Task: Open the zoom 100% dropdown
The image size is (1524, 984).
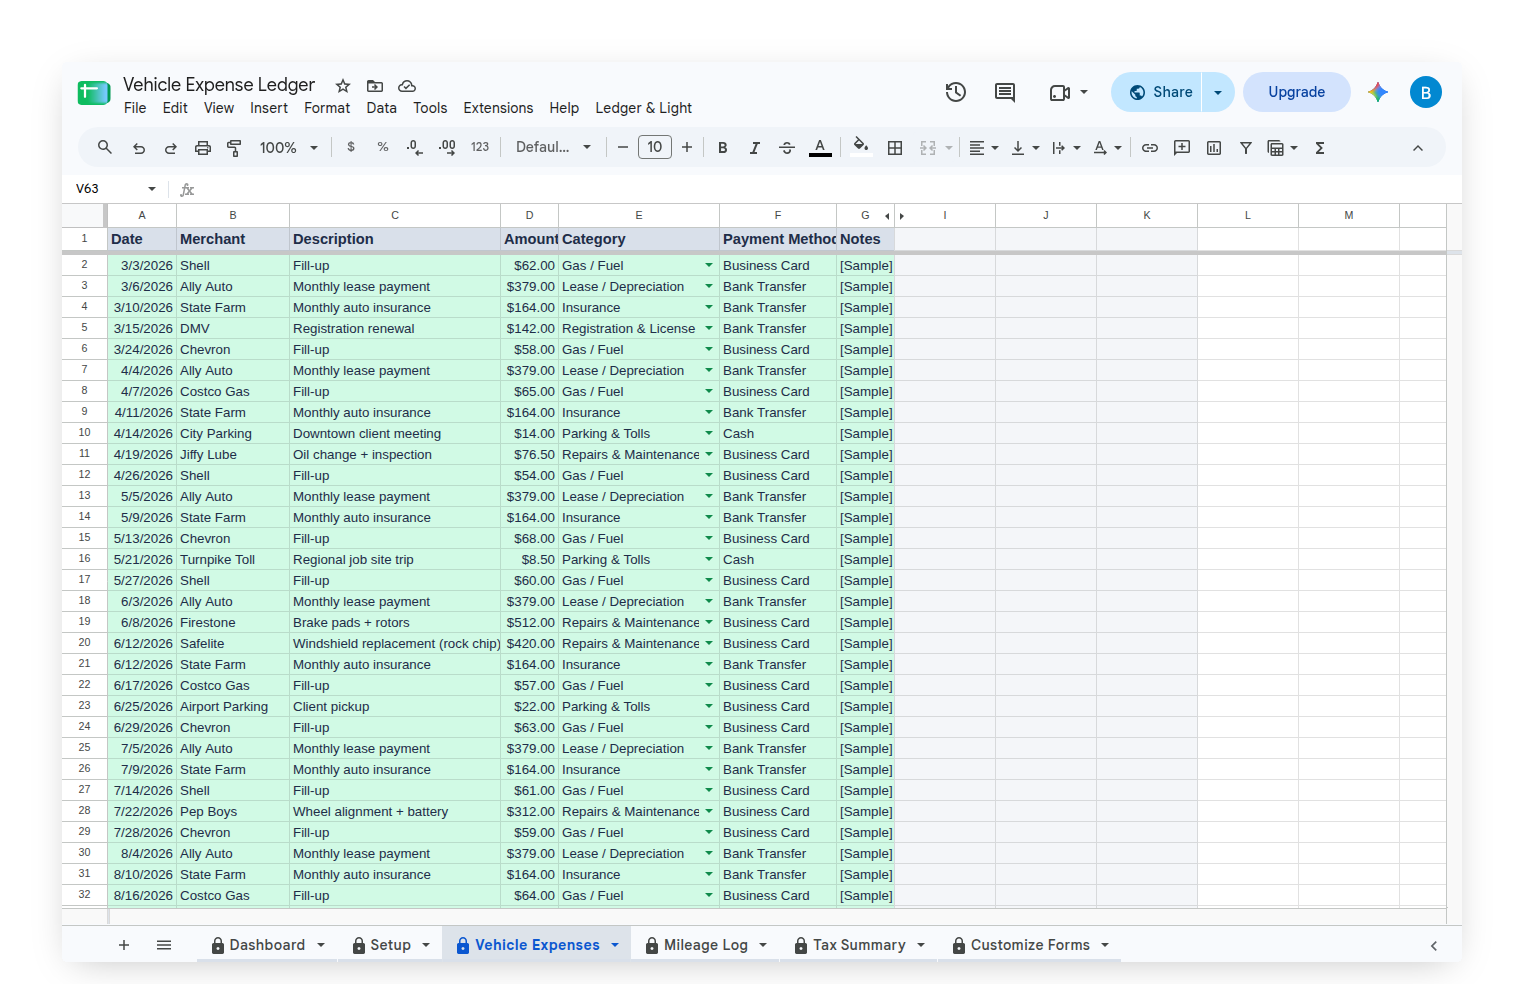Action: [x=288, y=148]
